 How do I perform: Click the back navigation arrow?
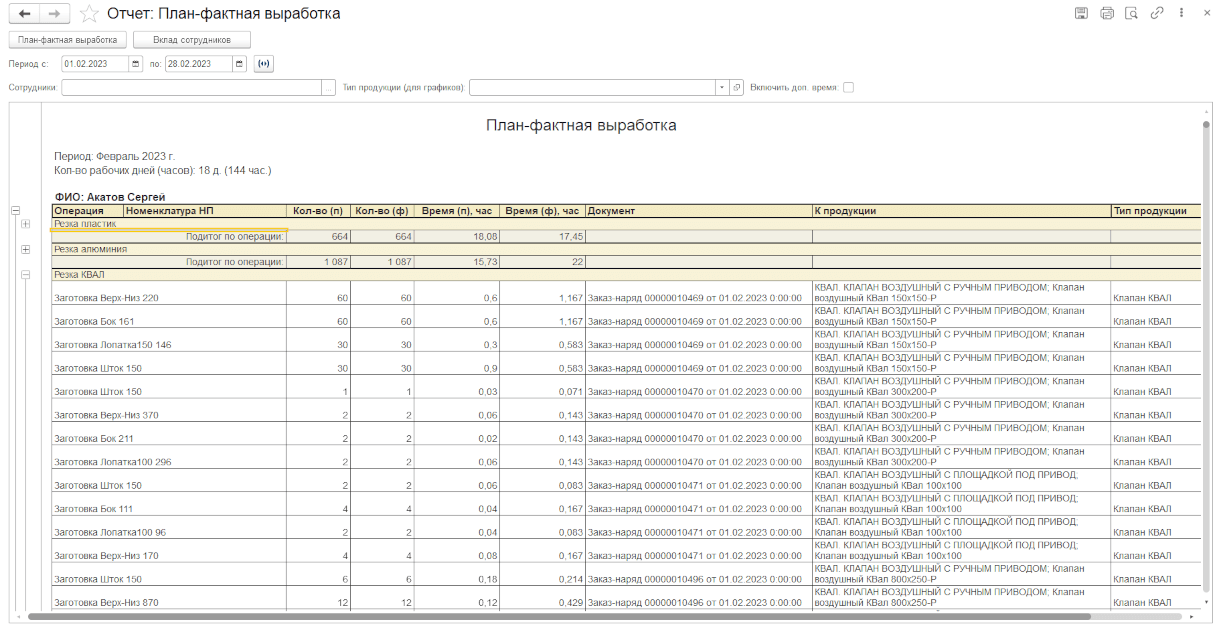coord(24,14)
